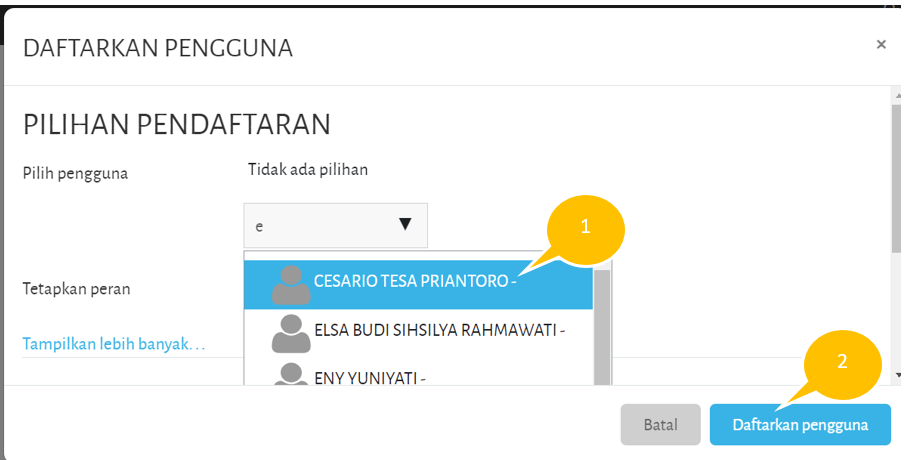Viewport: 906px width, 460px height.
Task: Click the dialog's main vertical scrollbar thumb
Action: (x=897, y=180)
